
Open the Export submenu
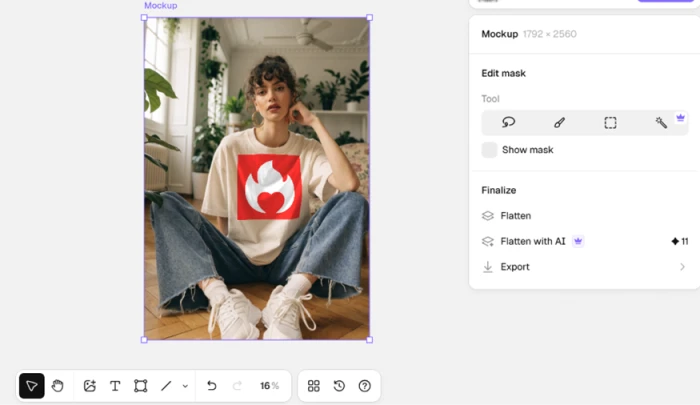583,267
